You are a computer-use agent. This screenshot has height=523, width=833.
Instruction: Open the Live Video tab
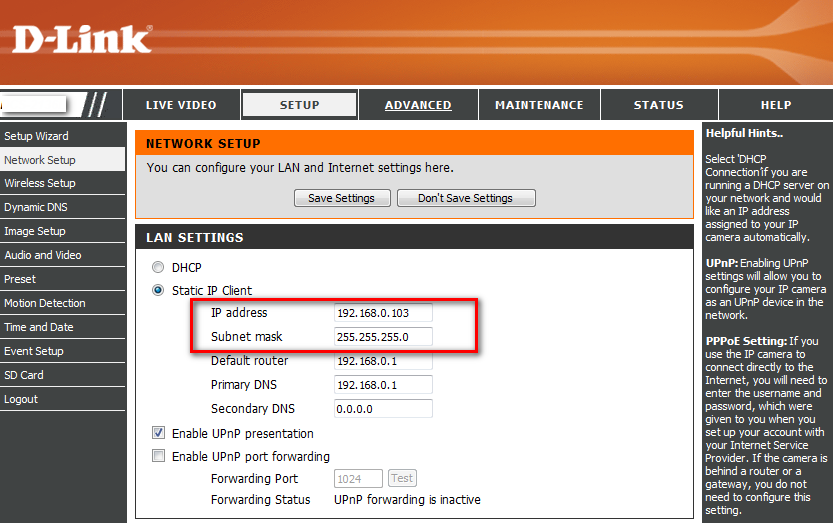[180, 105]
